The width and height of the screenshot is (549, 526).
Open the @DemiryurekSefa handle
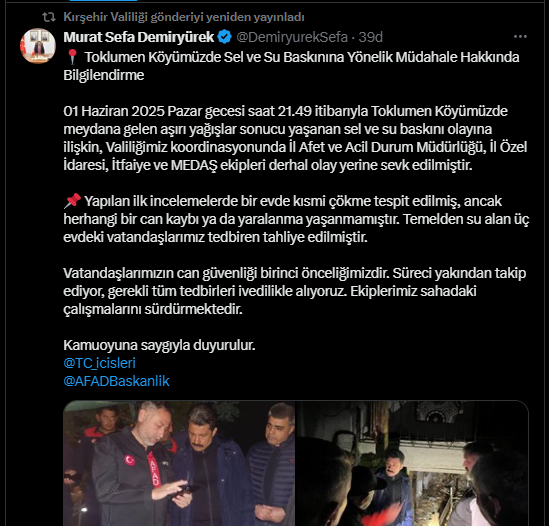(x=292, y=37)
